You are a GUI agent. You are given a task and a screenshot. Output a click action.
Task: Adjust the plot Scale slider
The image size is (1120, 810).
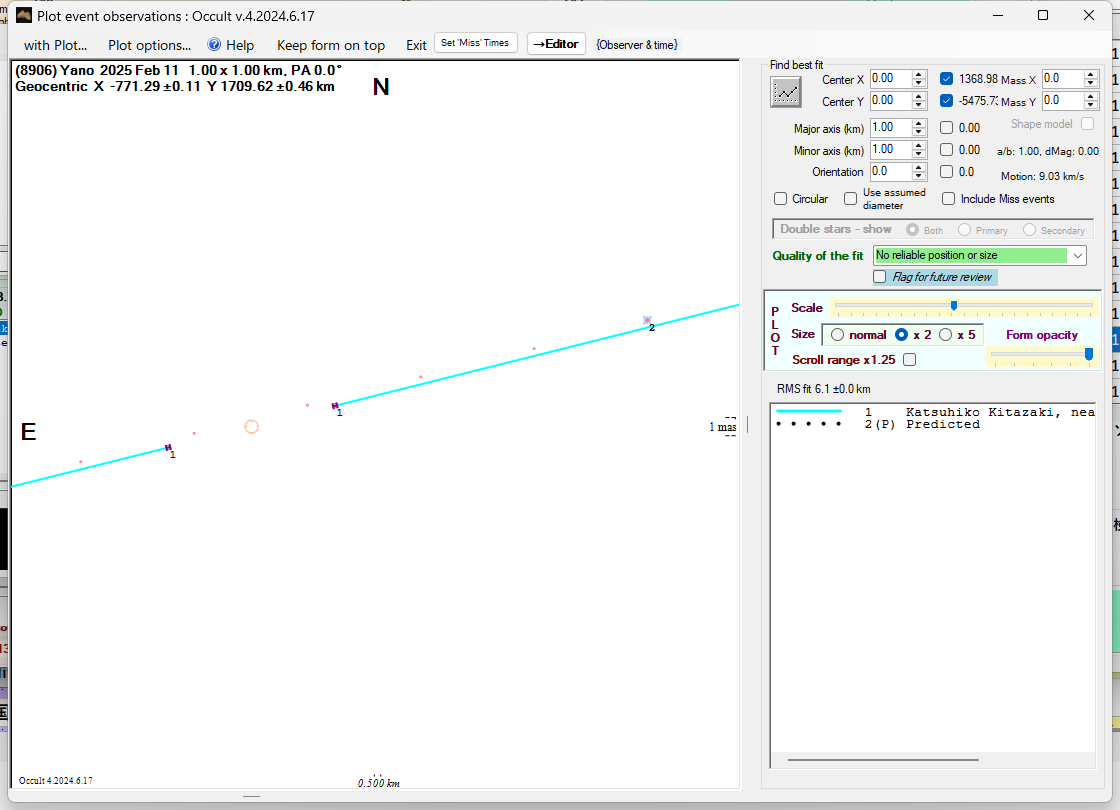pos(954,306)
